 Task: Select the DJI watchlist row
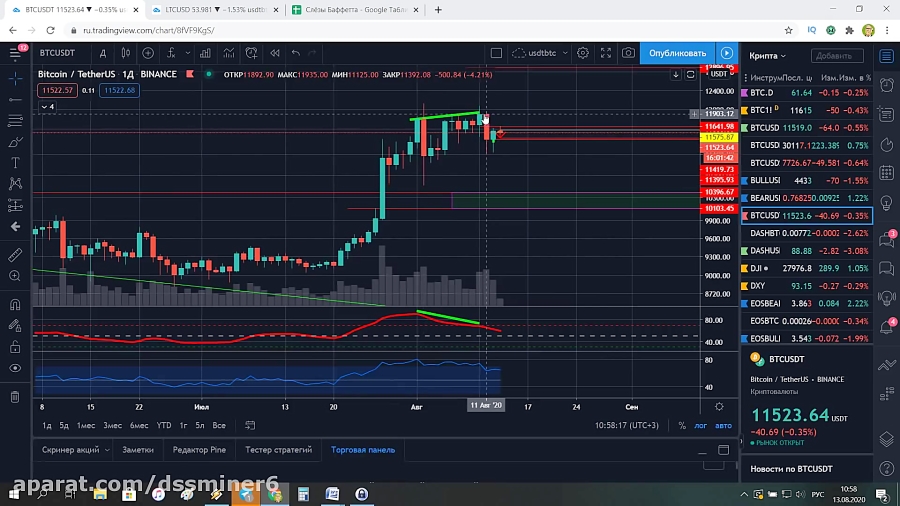pyautogui.click(x=806, y=268)
